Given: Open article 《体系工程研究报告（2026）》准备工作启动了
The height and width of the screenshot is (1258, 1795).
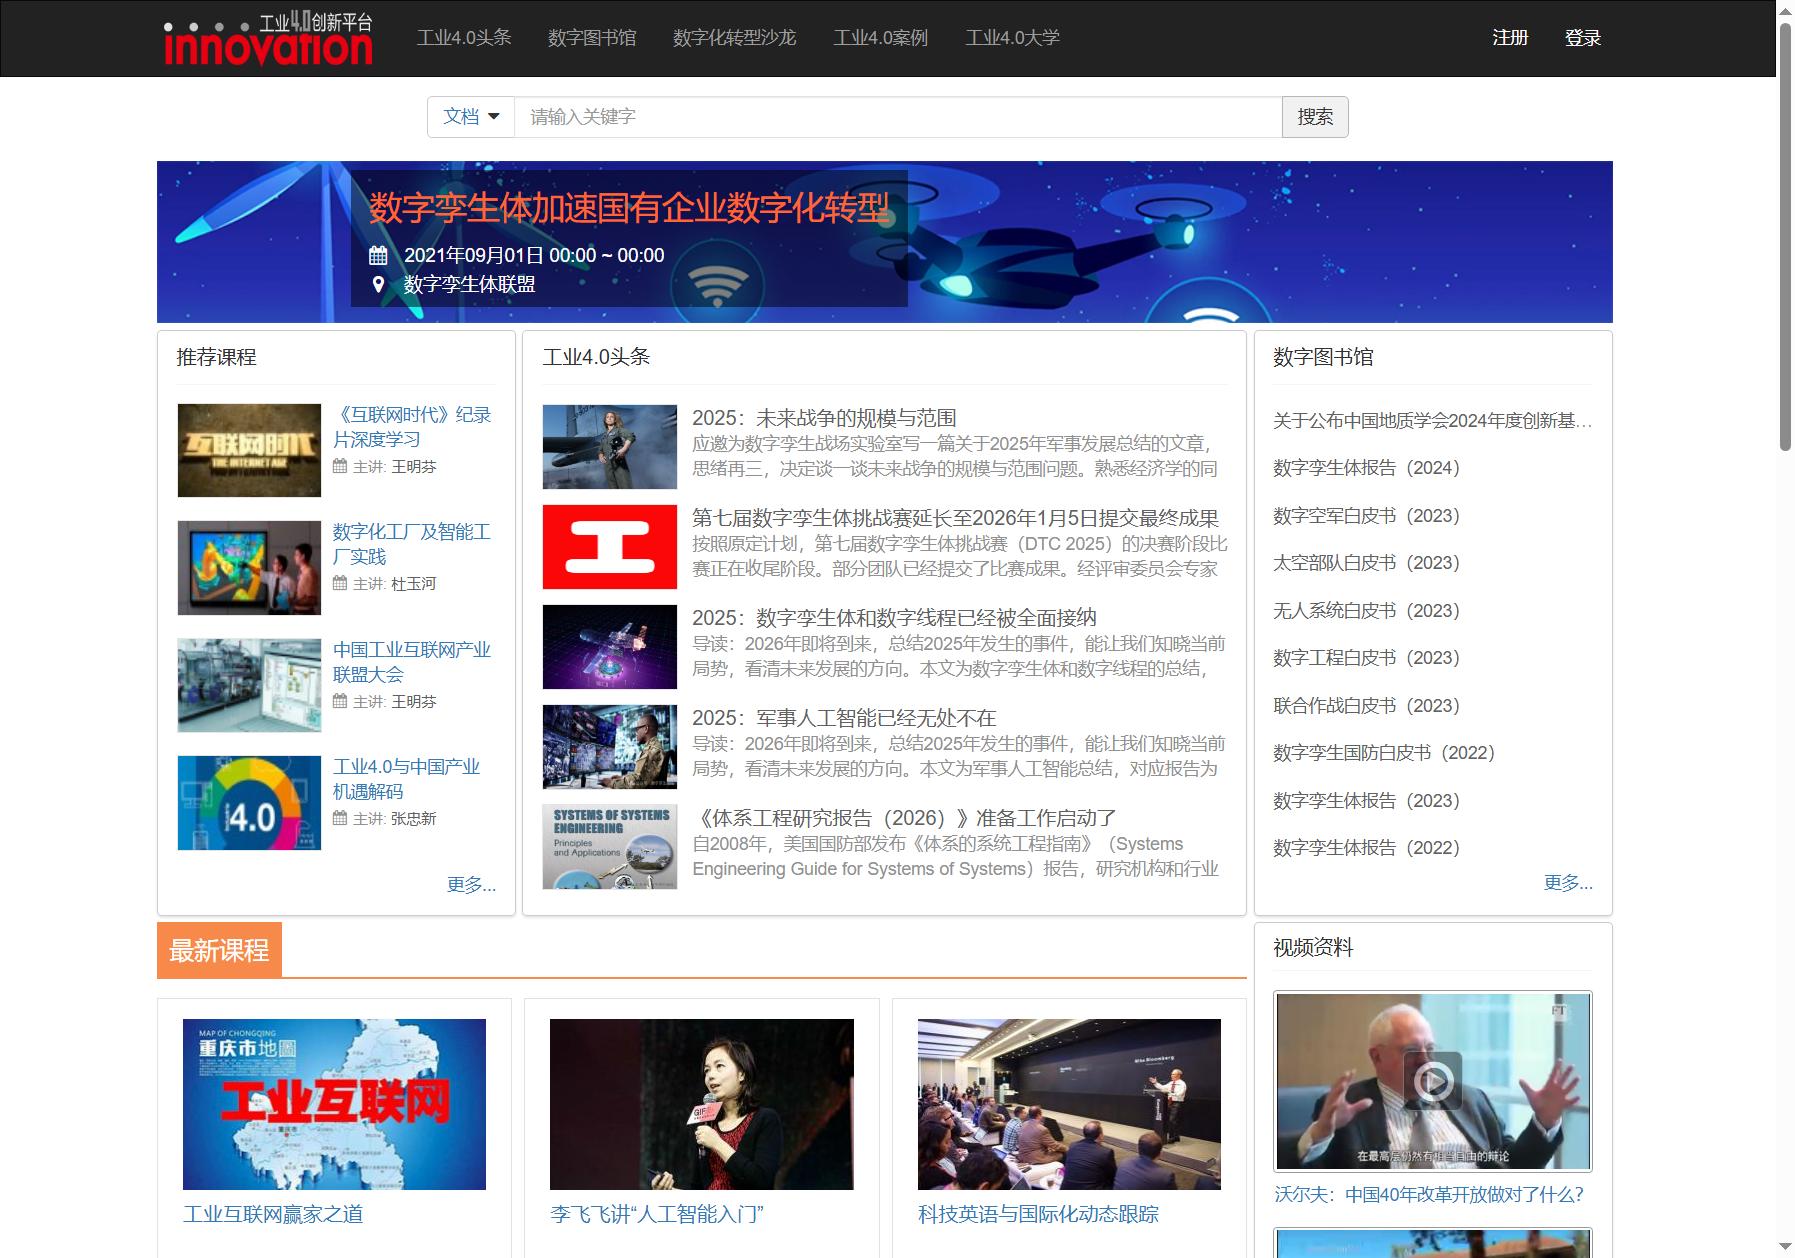Looking at the screenshot, I should click(904, 818).
